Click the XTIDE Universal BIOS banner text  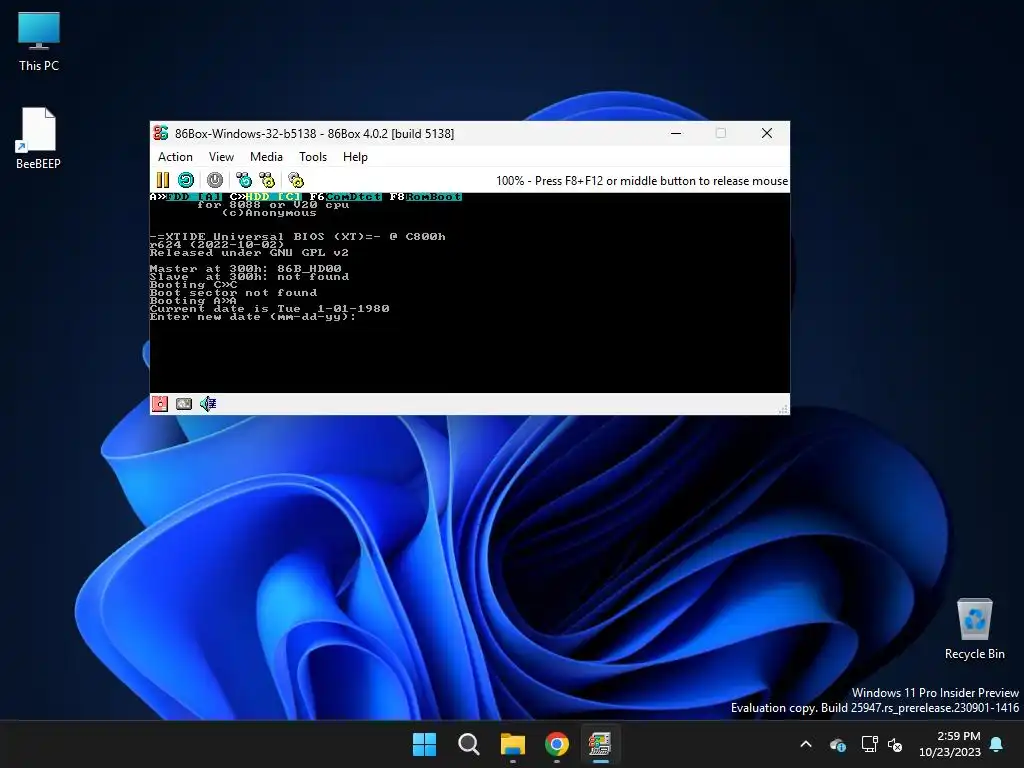(x=298, y=236)
